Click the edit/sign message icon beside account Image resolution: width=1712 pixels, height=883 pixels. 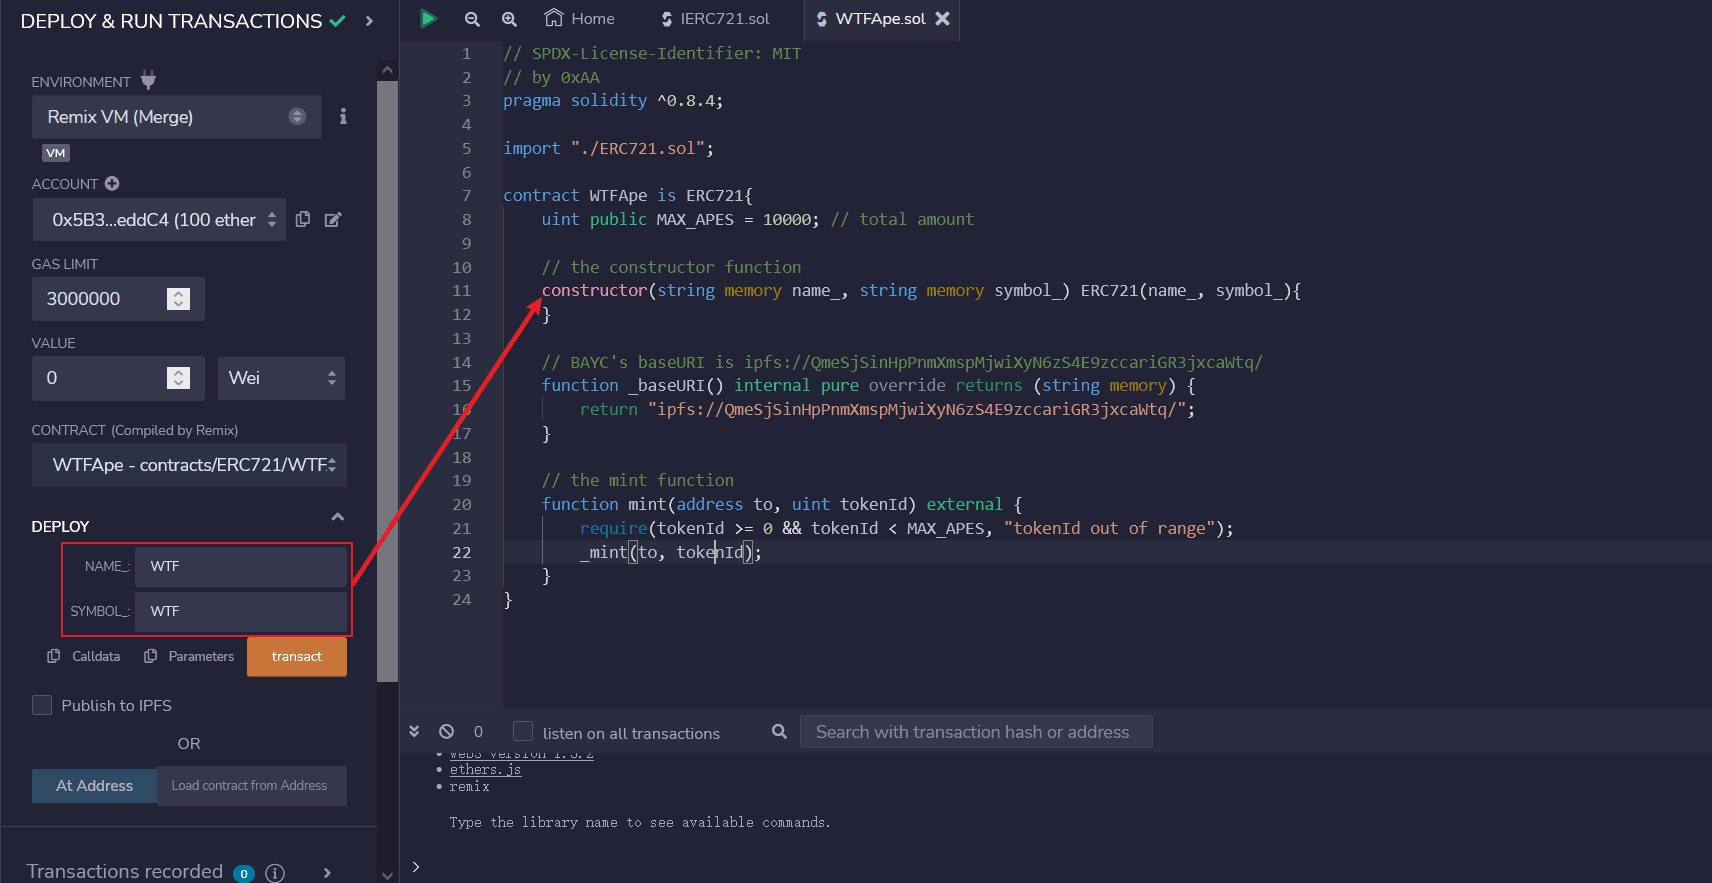click(333, 219)
